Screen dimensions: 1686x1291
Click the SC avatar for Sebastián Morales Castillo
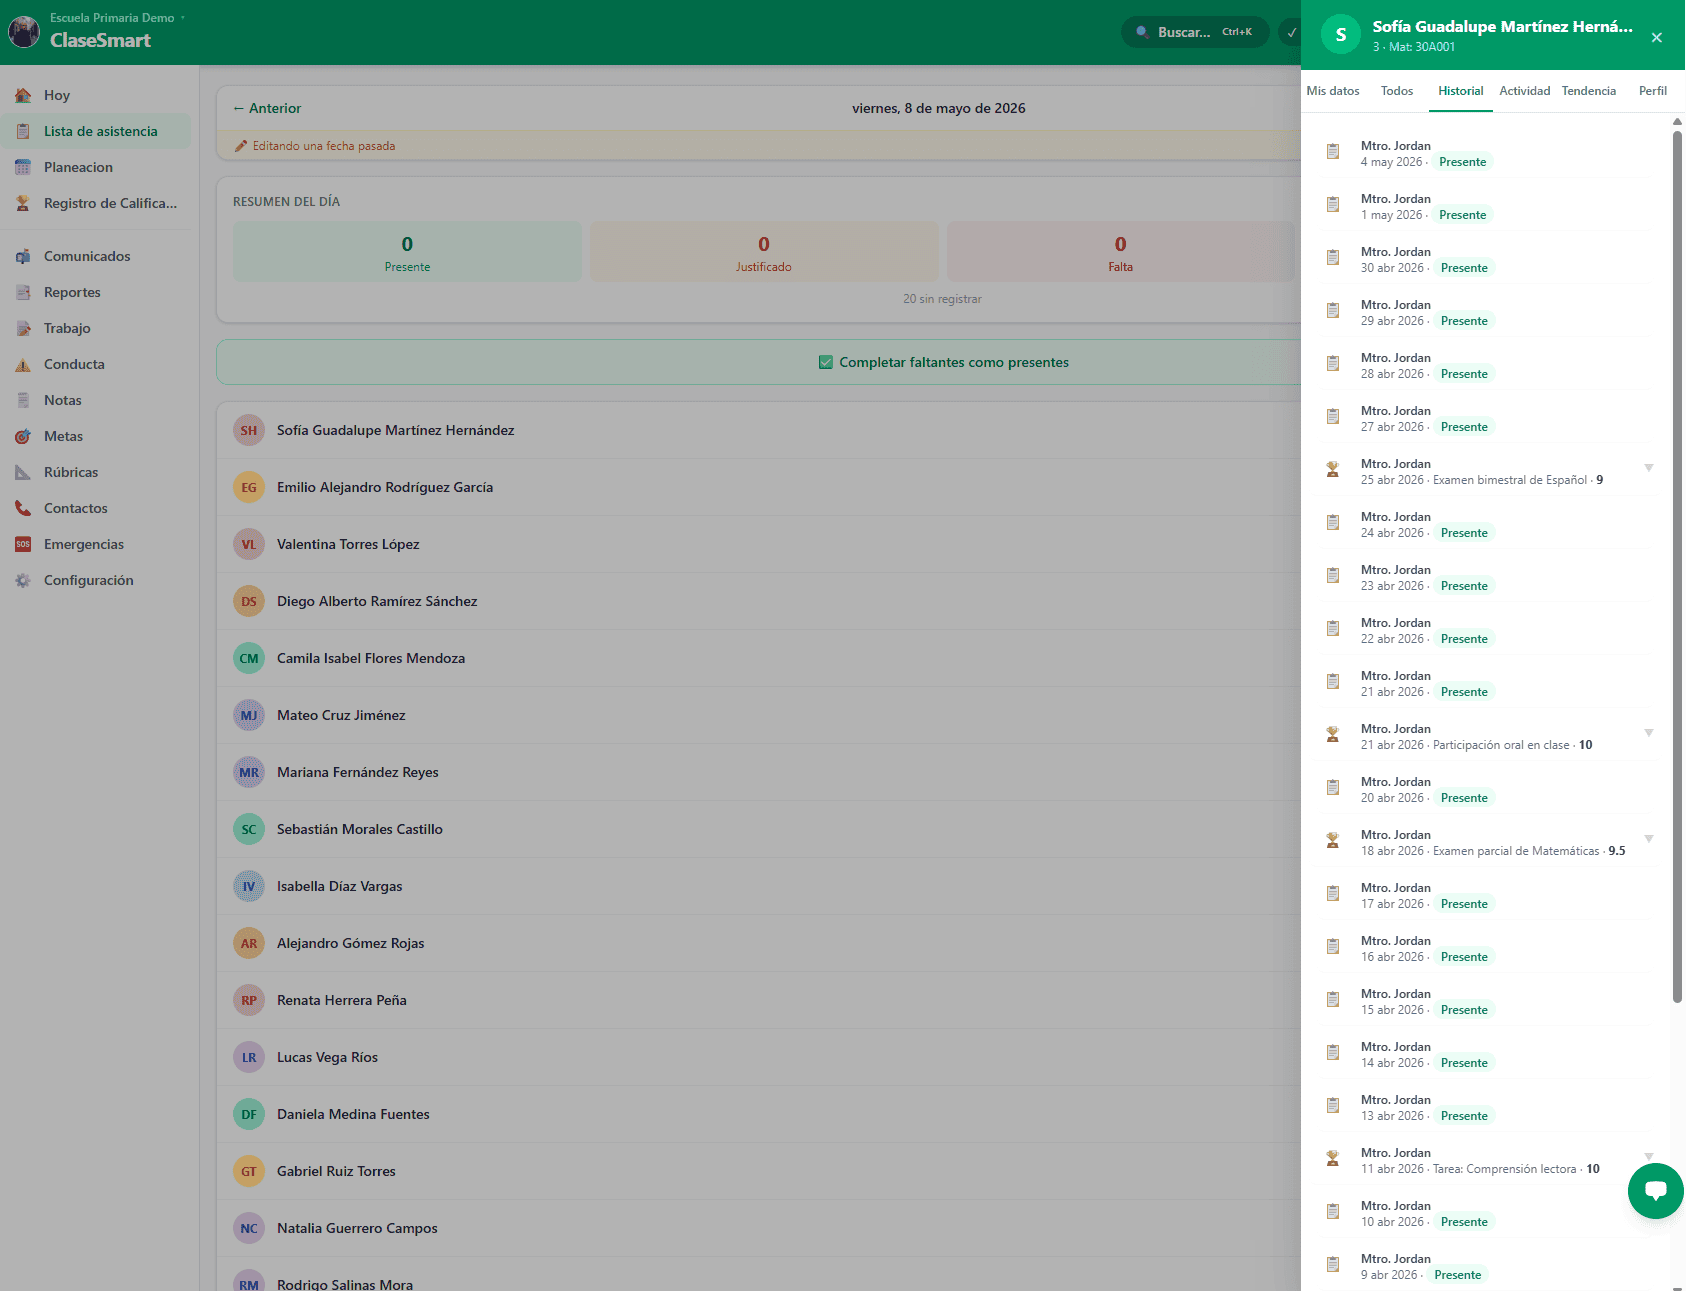249,829
